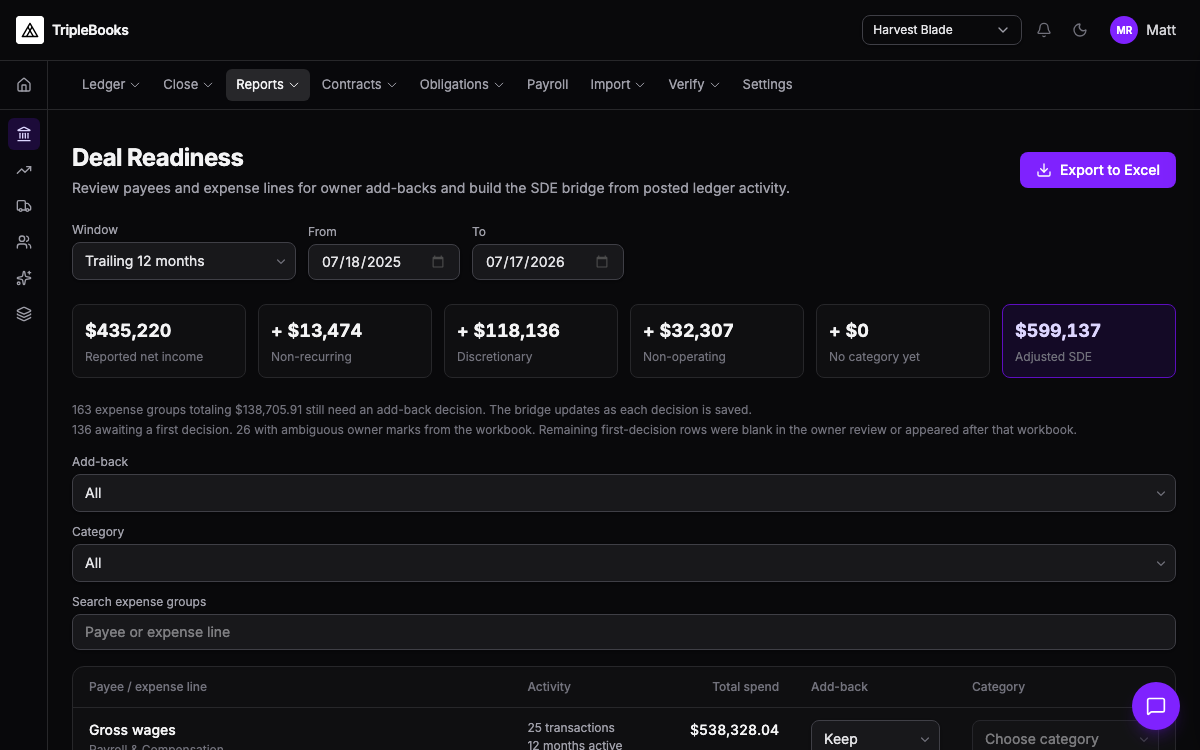This screenshot has width=1200, height=750.
Task: Open the layers stack sidebar icon
Action: click(x=24, y=314)
